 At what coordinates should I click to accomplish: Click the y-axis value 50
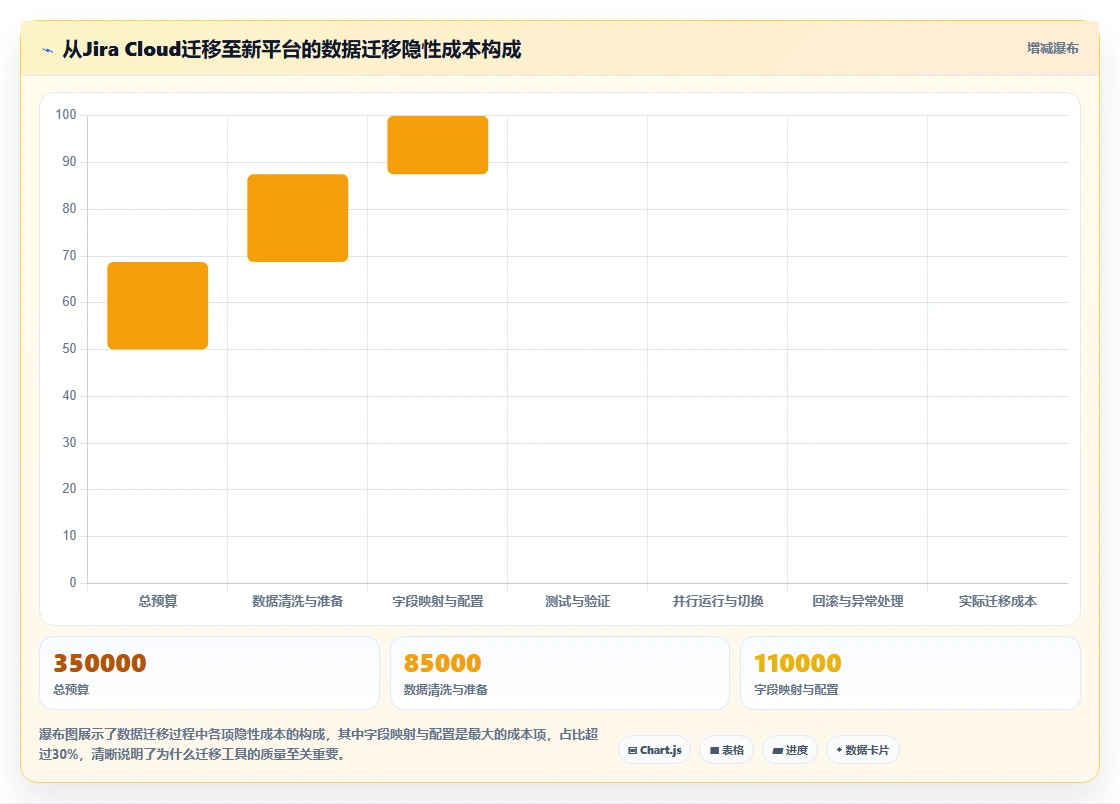(69, 348)
